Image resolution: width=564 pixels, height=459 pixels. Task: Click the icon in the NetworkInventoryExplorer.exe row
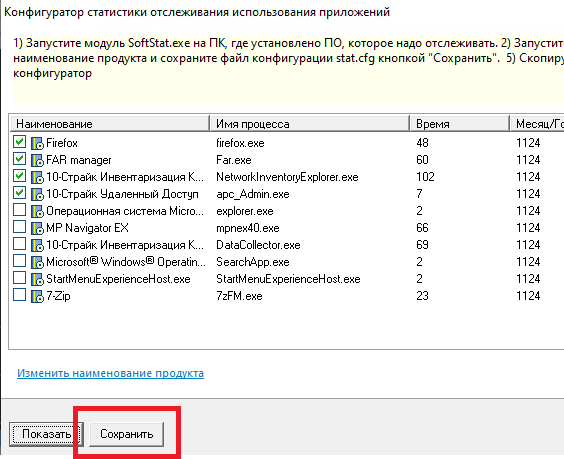(37, 177)
